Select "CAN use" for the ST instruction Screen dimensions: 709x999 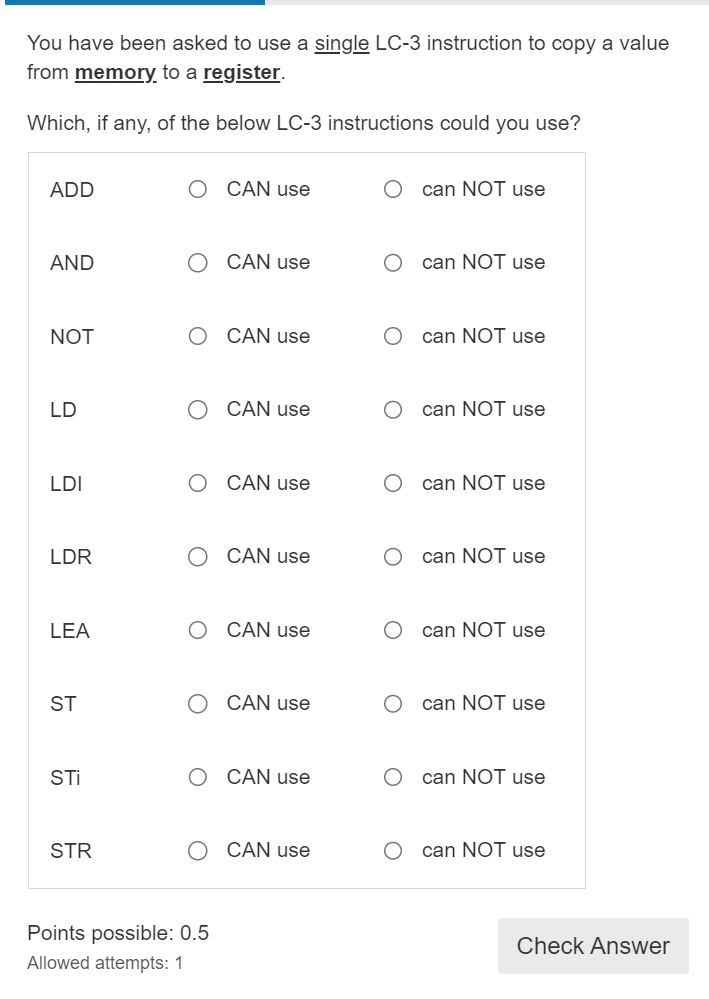point(197,703)
